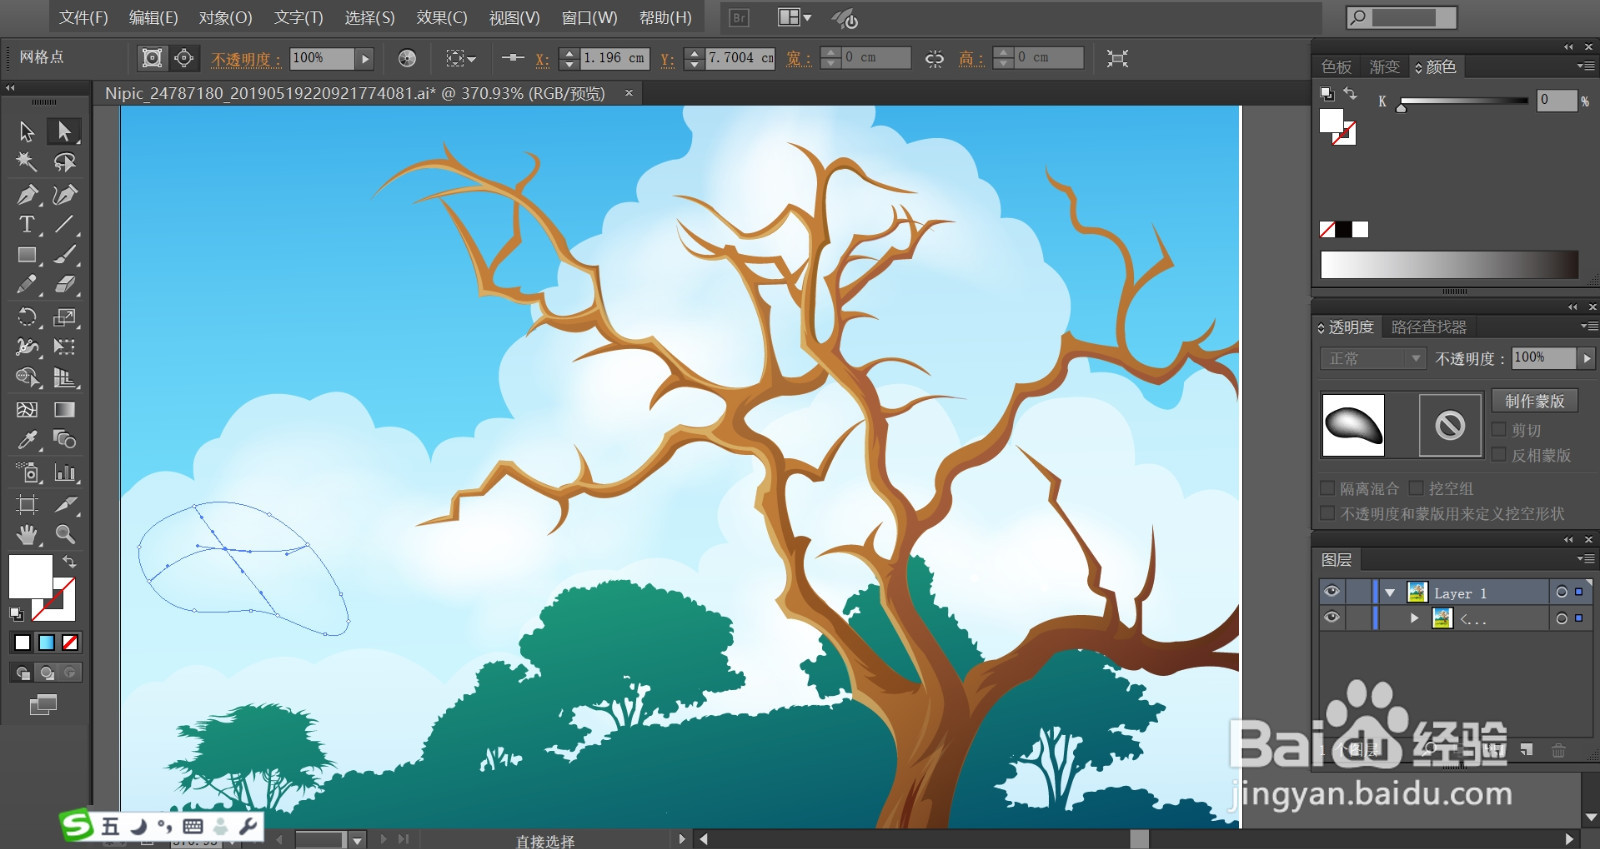
Task: Select the Line Segment tool
Action: tap(64, 224)
